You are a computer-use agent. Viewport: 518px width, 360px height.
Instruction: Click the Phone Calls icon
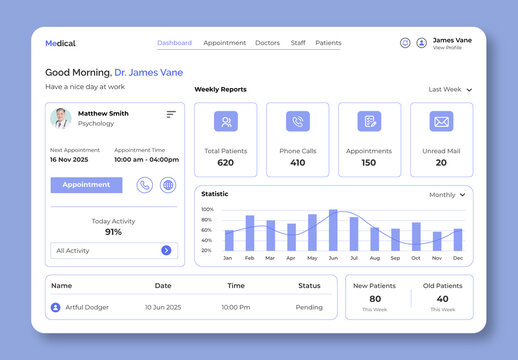point(298,121)
